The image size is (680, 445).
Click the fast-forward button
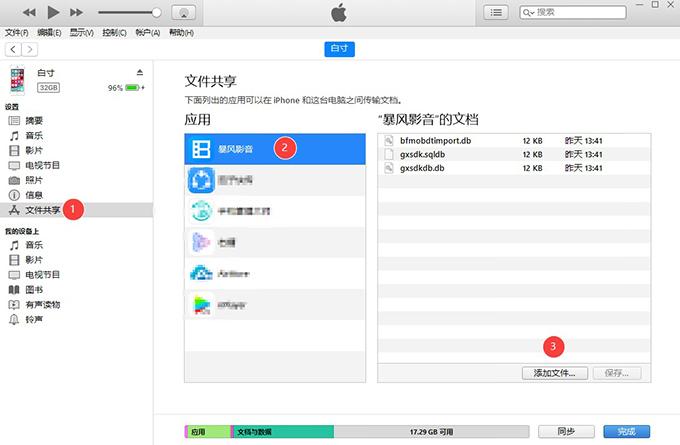[76, 12]
